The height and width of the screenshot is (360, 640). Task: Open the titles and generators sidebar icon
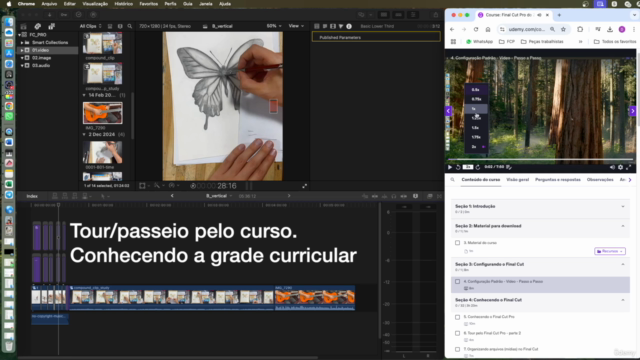(x=51, y=26)
